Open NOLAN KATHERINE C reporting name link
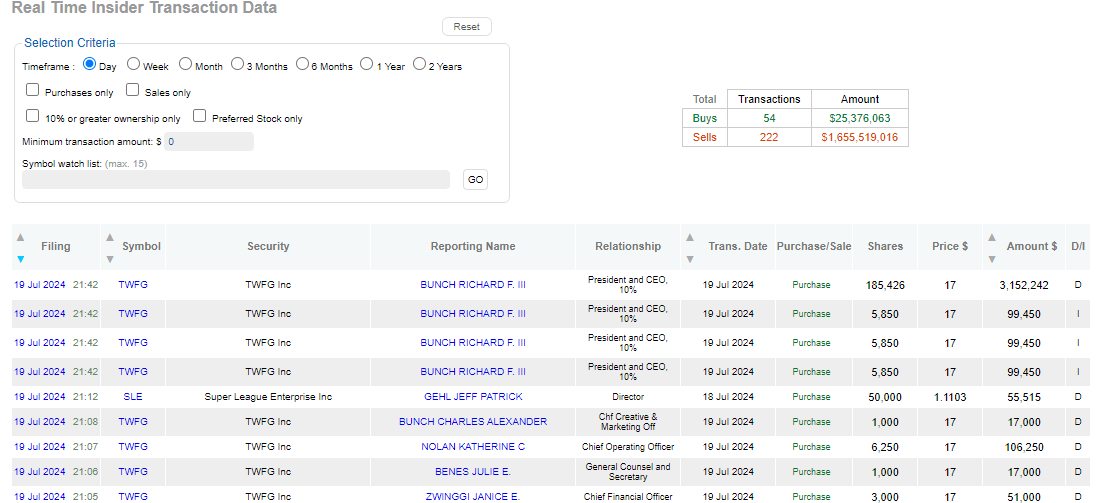Viewport: 1107px width, 503px height. coord(472,447)
